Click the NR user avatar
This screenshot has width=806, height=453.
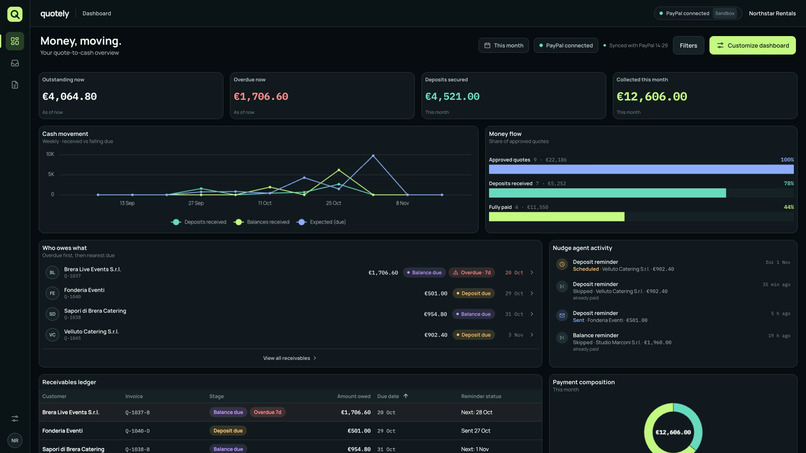coord(14,440)
